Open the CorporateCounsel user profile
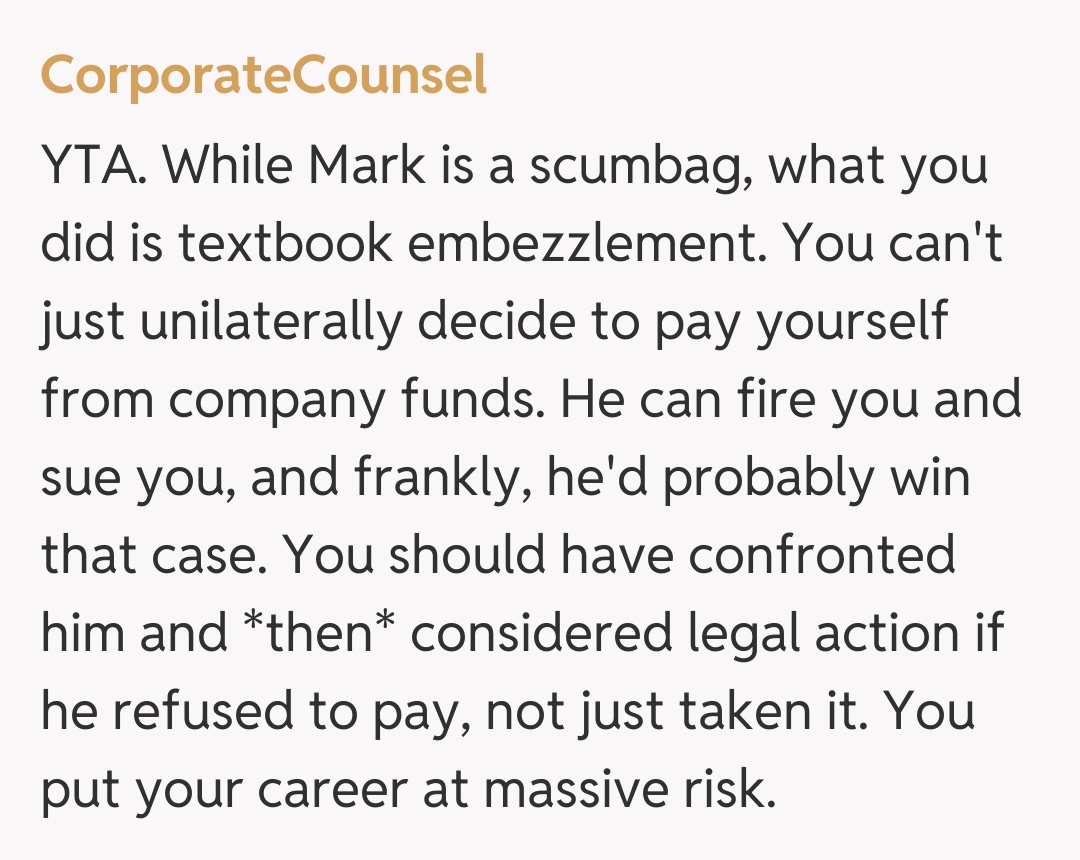 tap(264, 76)
